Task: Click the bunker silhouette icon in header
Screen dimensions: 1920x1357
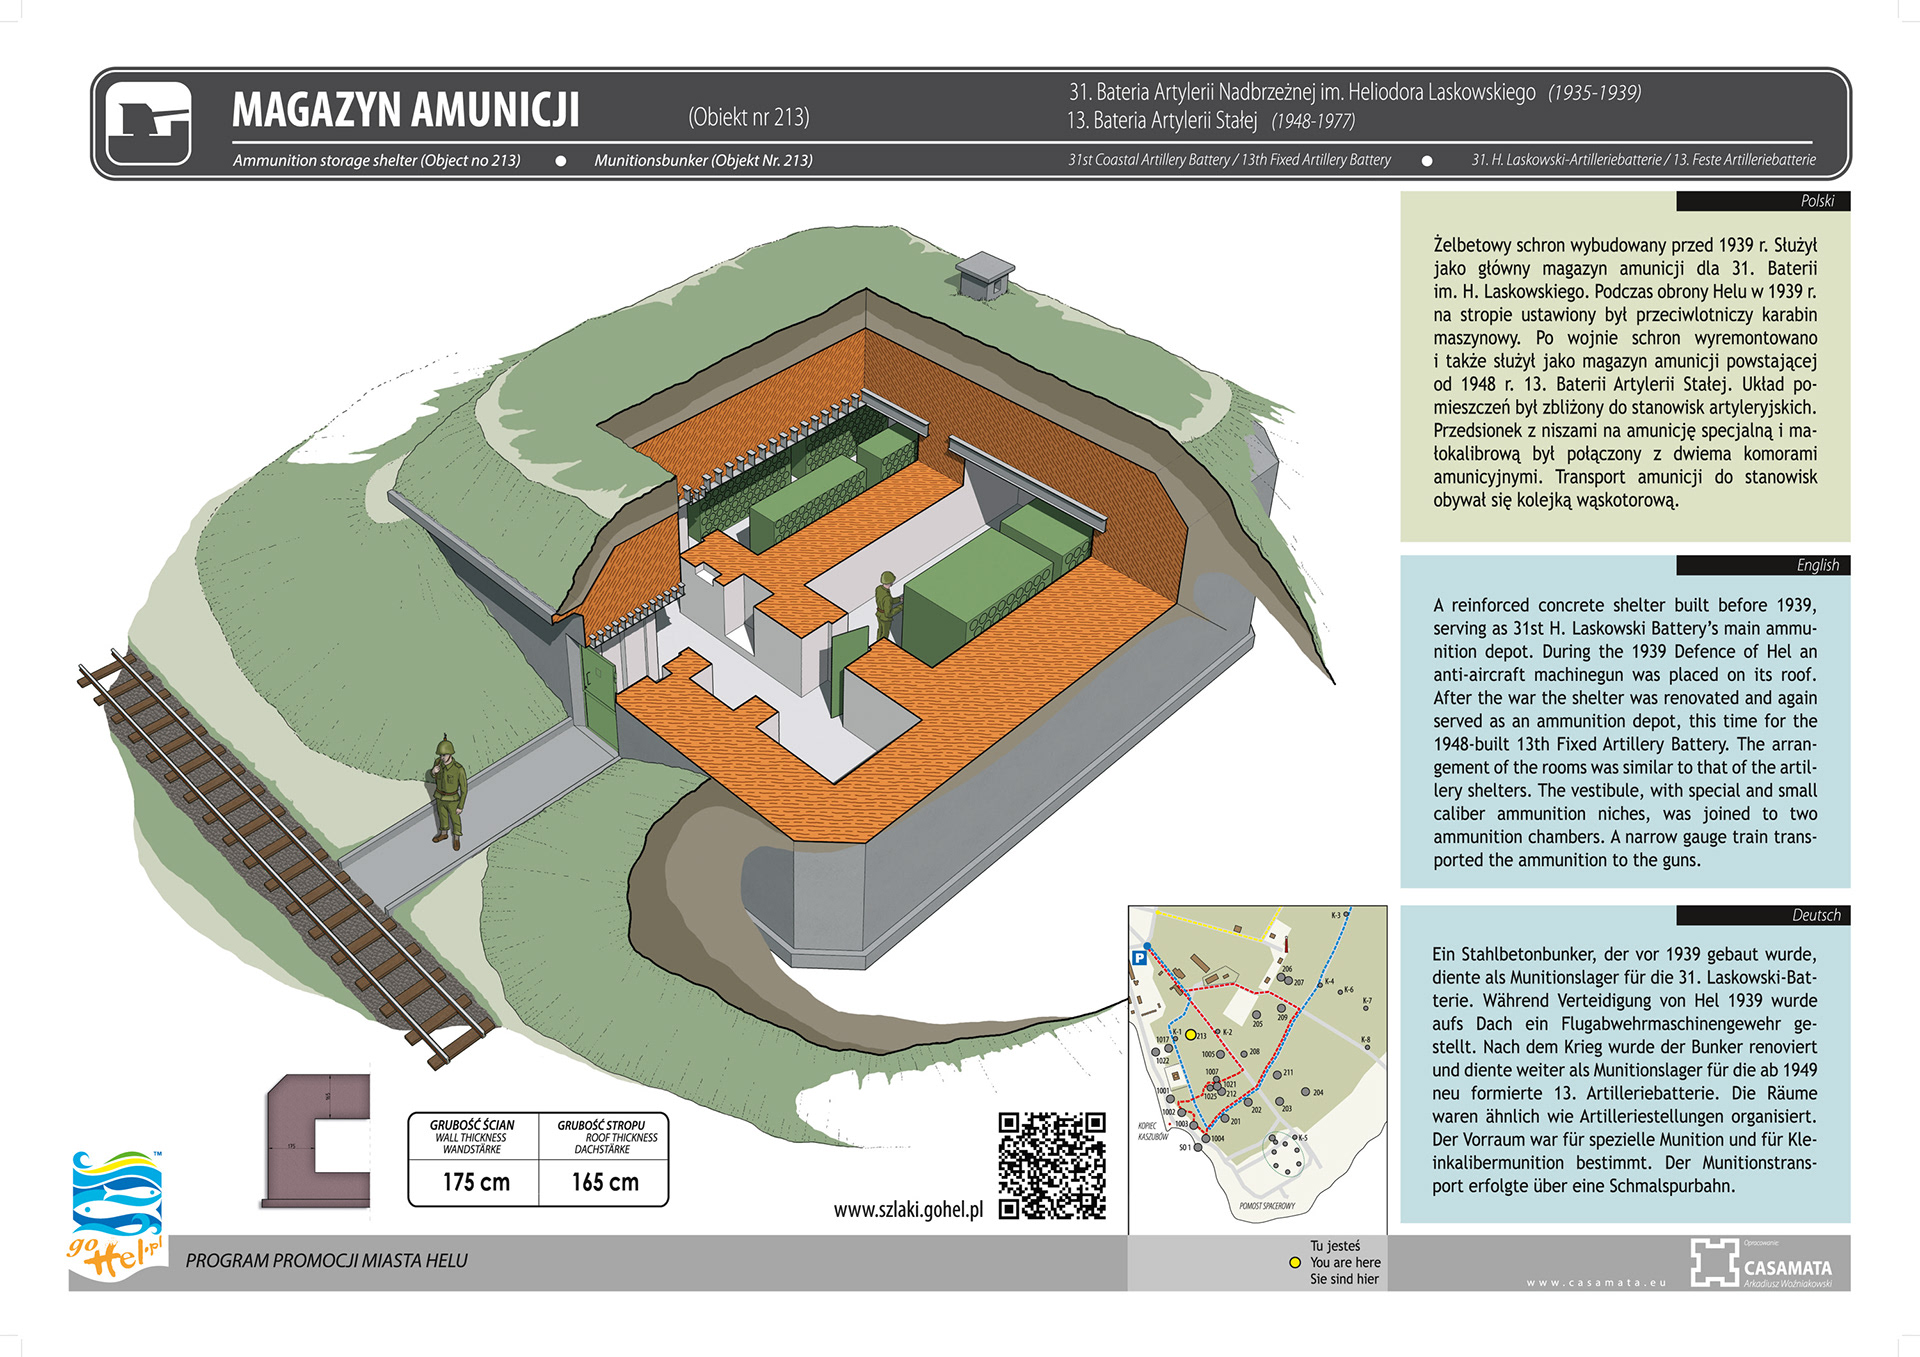Action: coord(148,123)
